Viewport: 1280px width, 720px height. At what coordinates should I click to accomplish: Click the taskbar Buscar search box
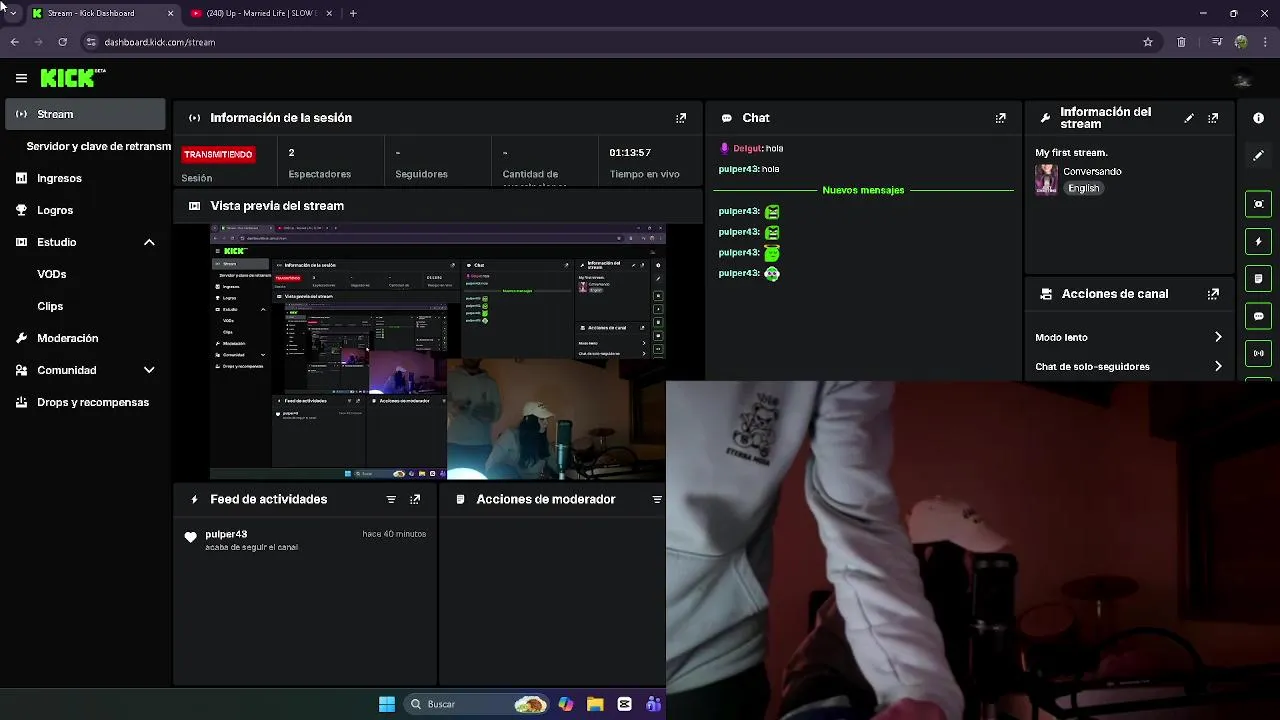pyautogui.click(x=478, y=704)
